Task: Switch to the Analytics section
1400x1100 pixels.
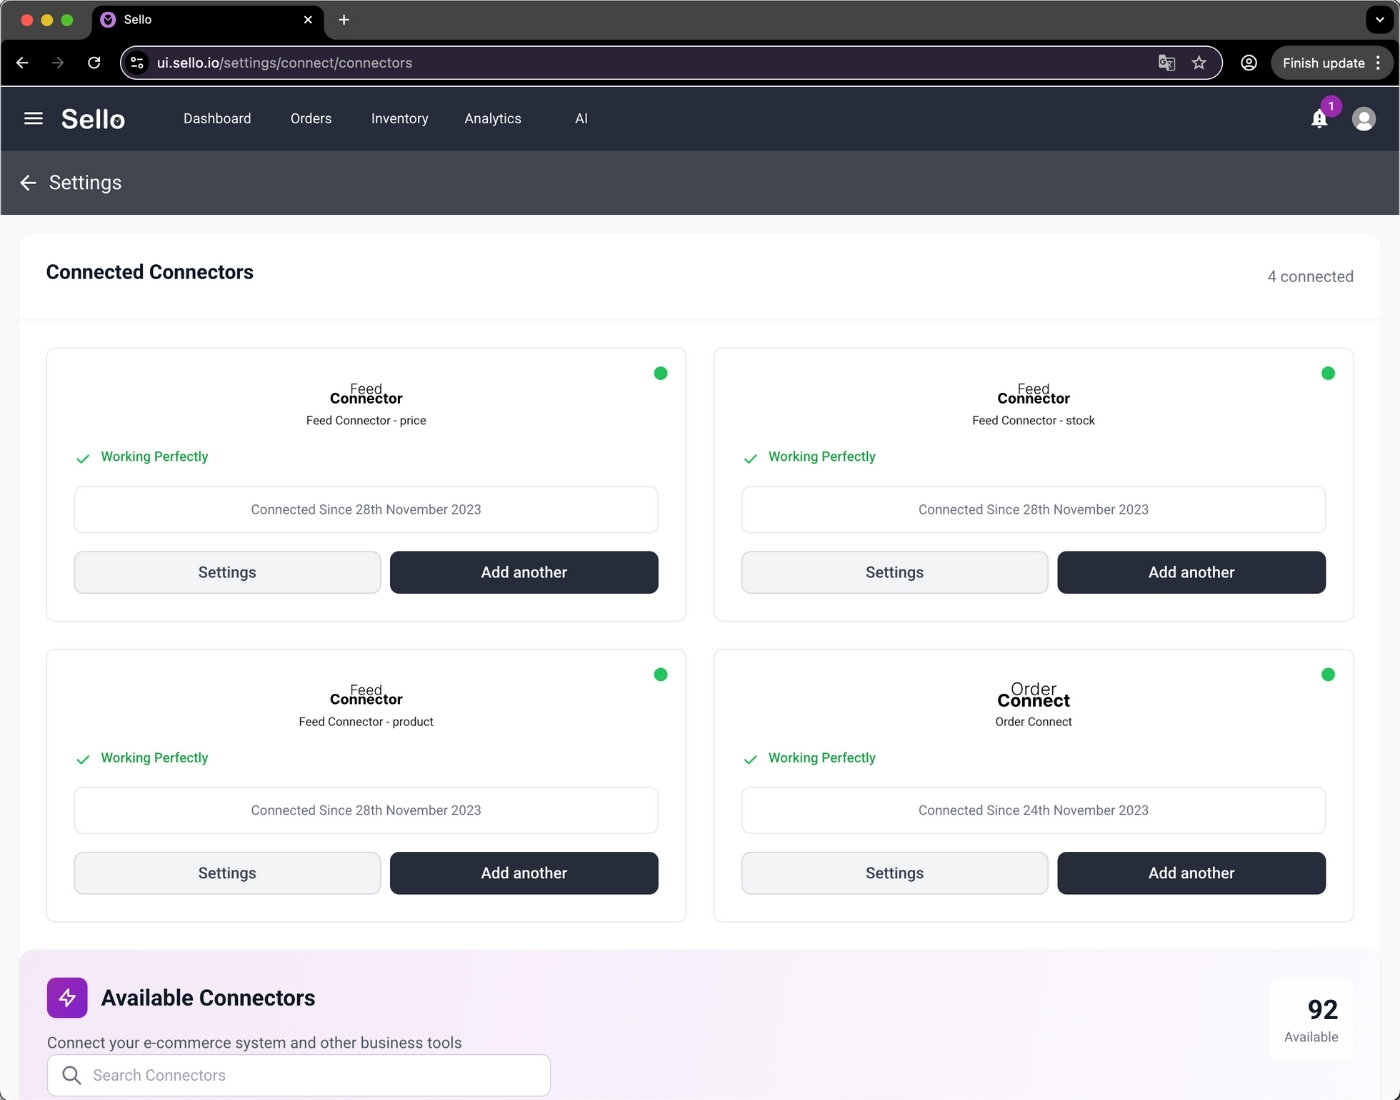Action: [x=492, y=118]
